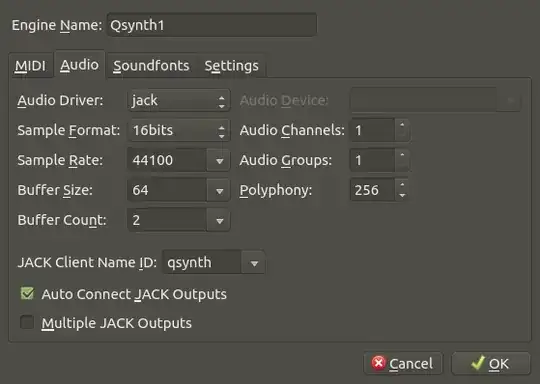Expand the Sample Rate dropdown arrow
Viewport: 540px width, 384px height.
[x=219, y=160]
